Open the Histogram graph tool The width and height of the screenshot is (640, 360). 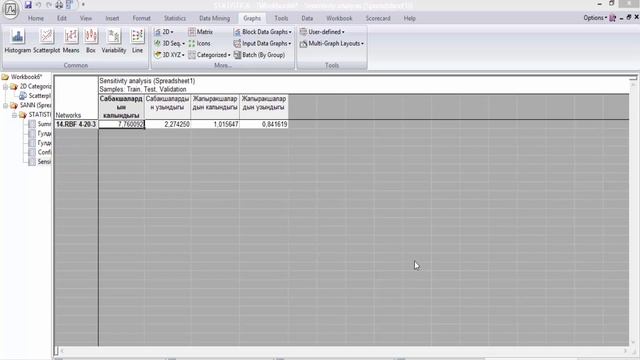click(x=18, y=41)
